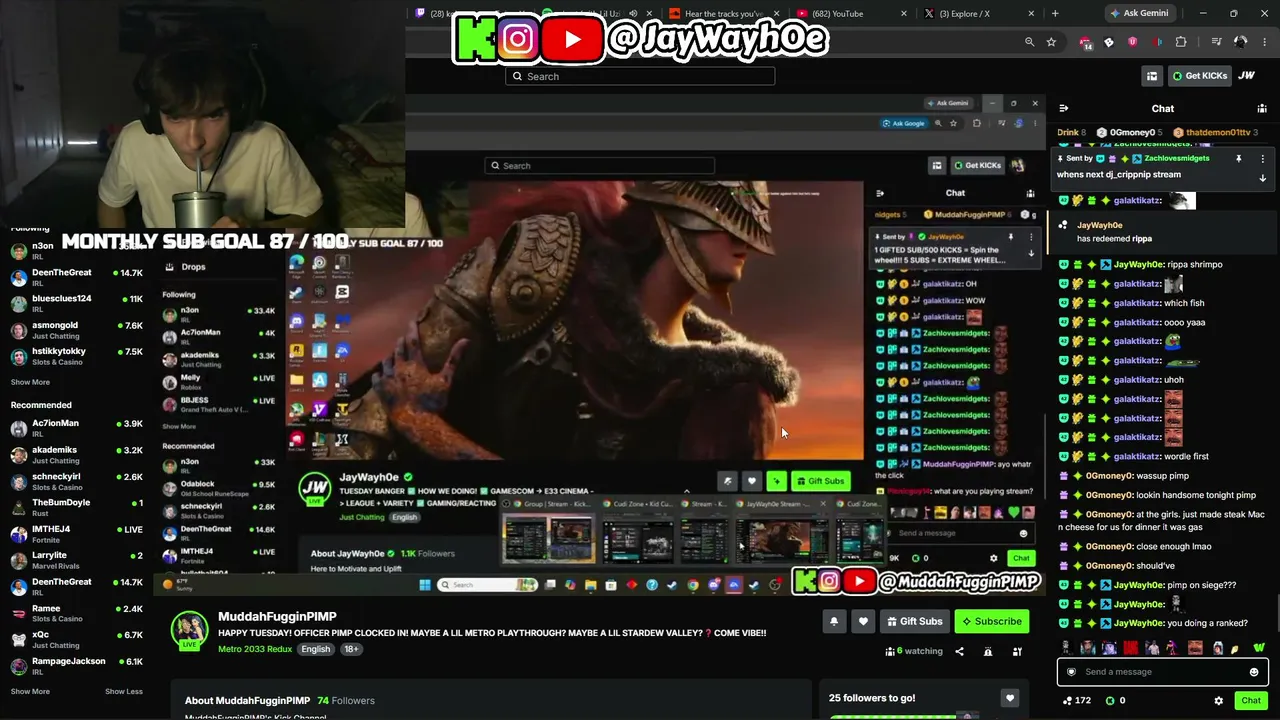Open Ac7ionMan channel in Recommended

76,428
